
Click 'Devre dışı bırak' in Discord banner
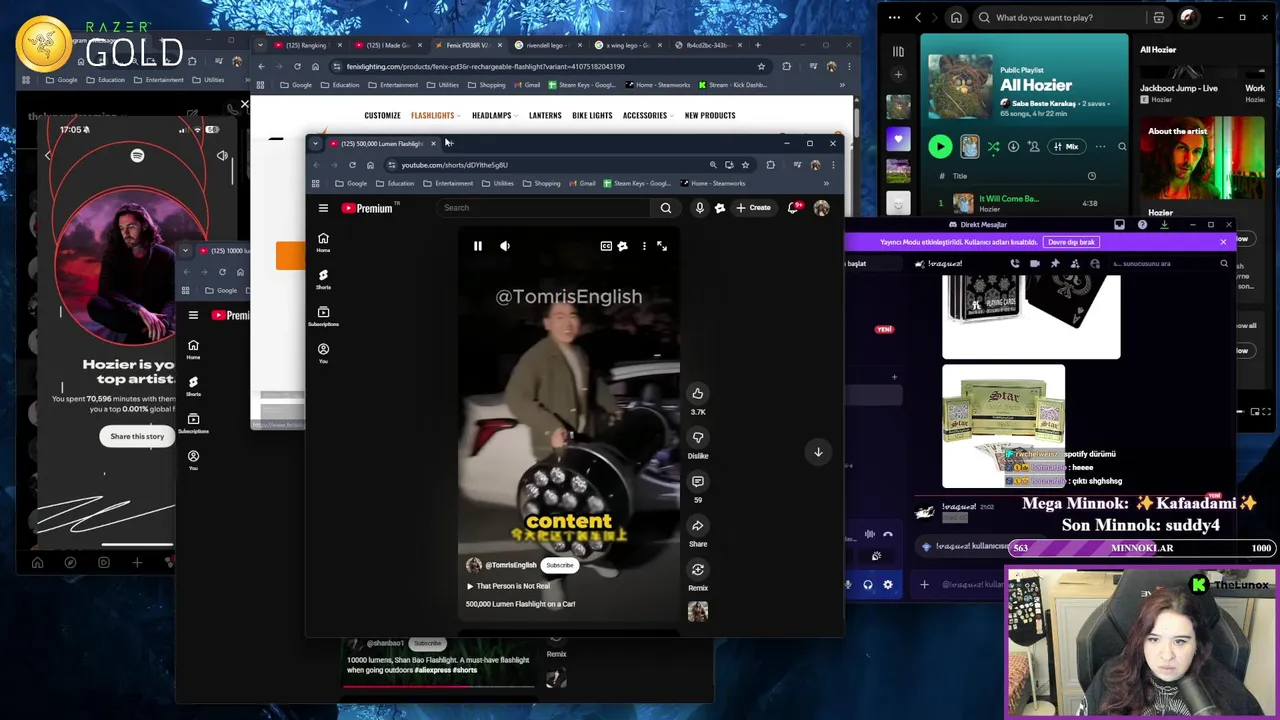point(1072,242)
